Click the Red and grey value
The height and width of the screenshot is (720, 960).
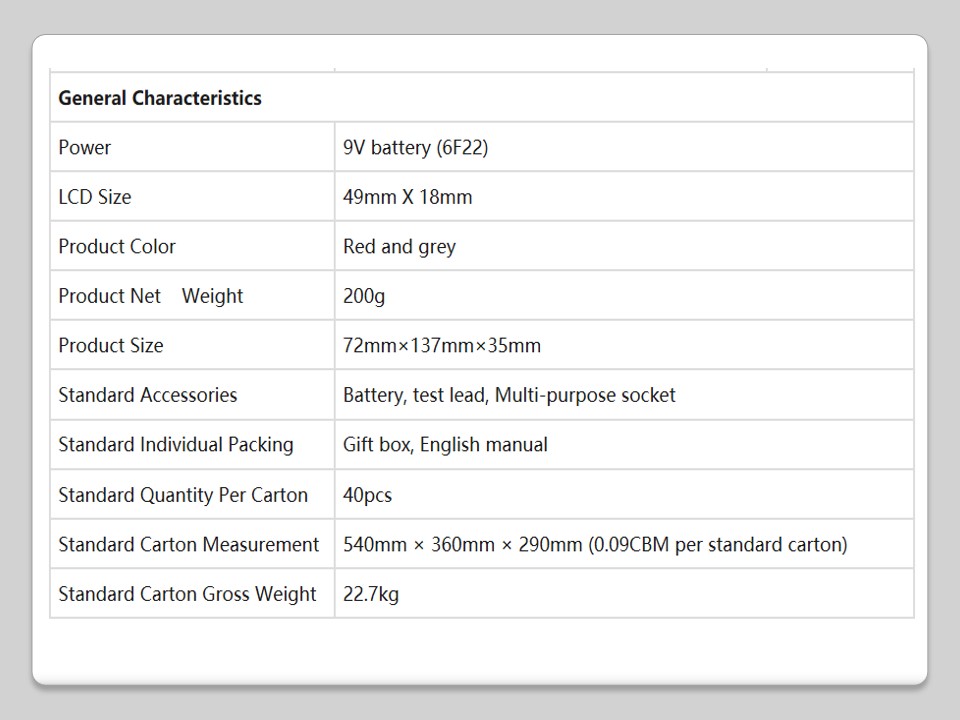[399, 247]
